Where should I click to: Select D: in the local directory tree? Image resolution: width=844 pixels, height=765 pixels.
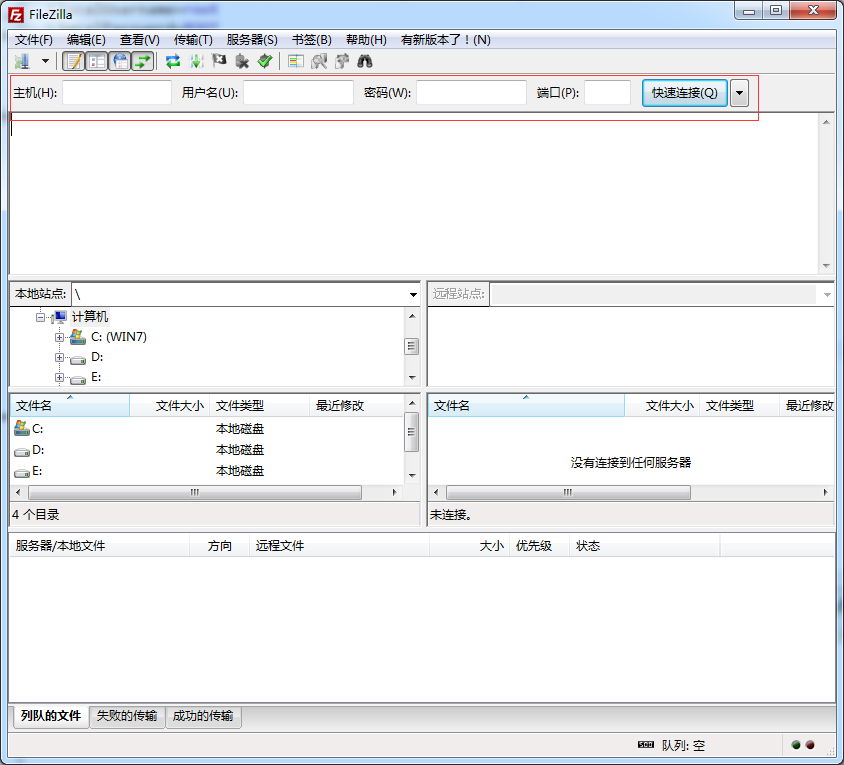coord(97,357)
